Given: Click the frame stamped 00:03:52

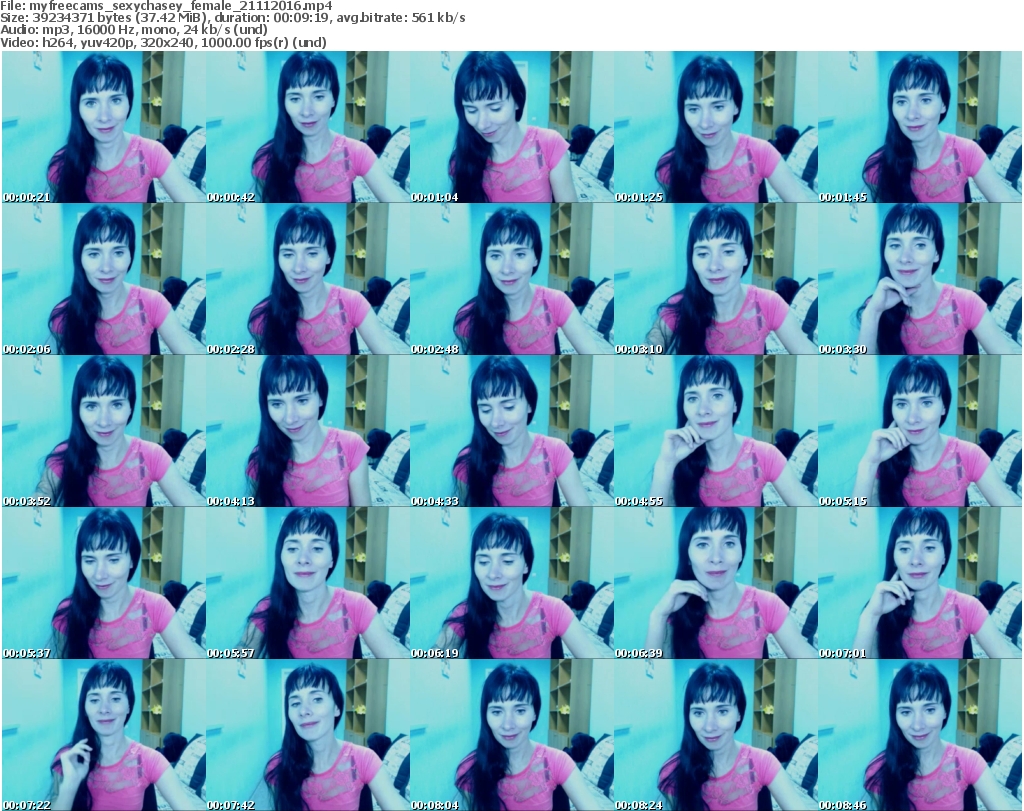Looking at the screenshot, I should pyautogui.click(x=104, y=431).
